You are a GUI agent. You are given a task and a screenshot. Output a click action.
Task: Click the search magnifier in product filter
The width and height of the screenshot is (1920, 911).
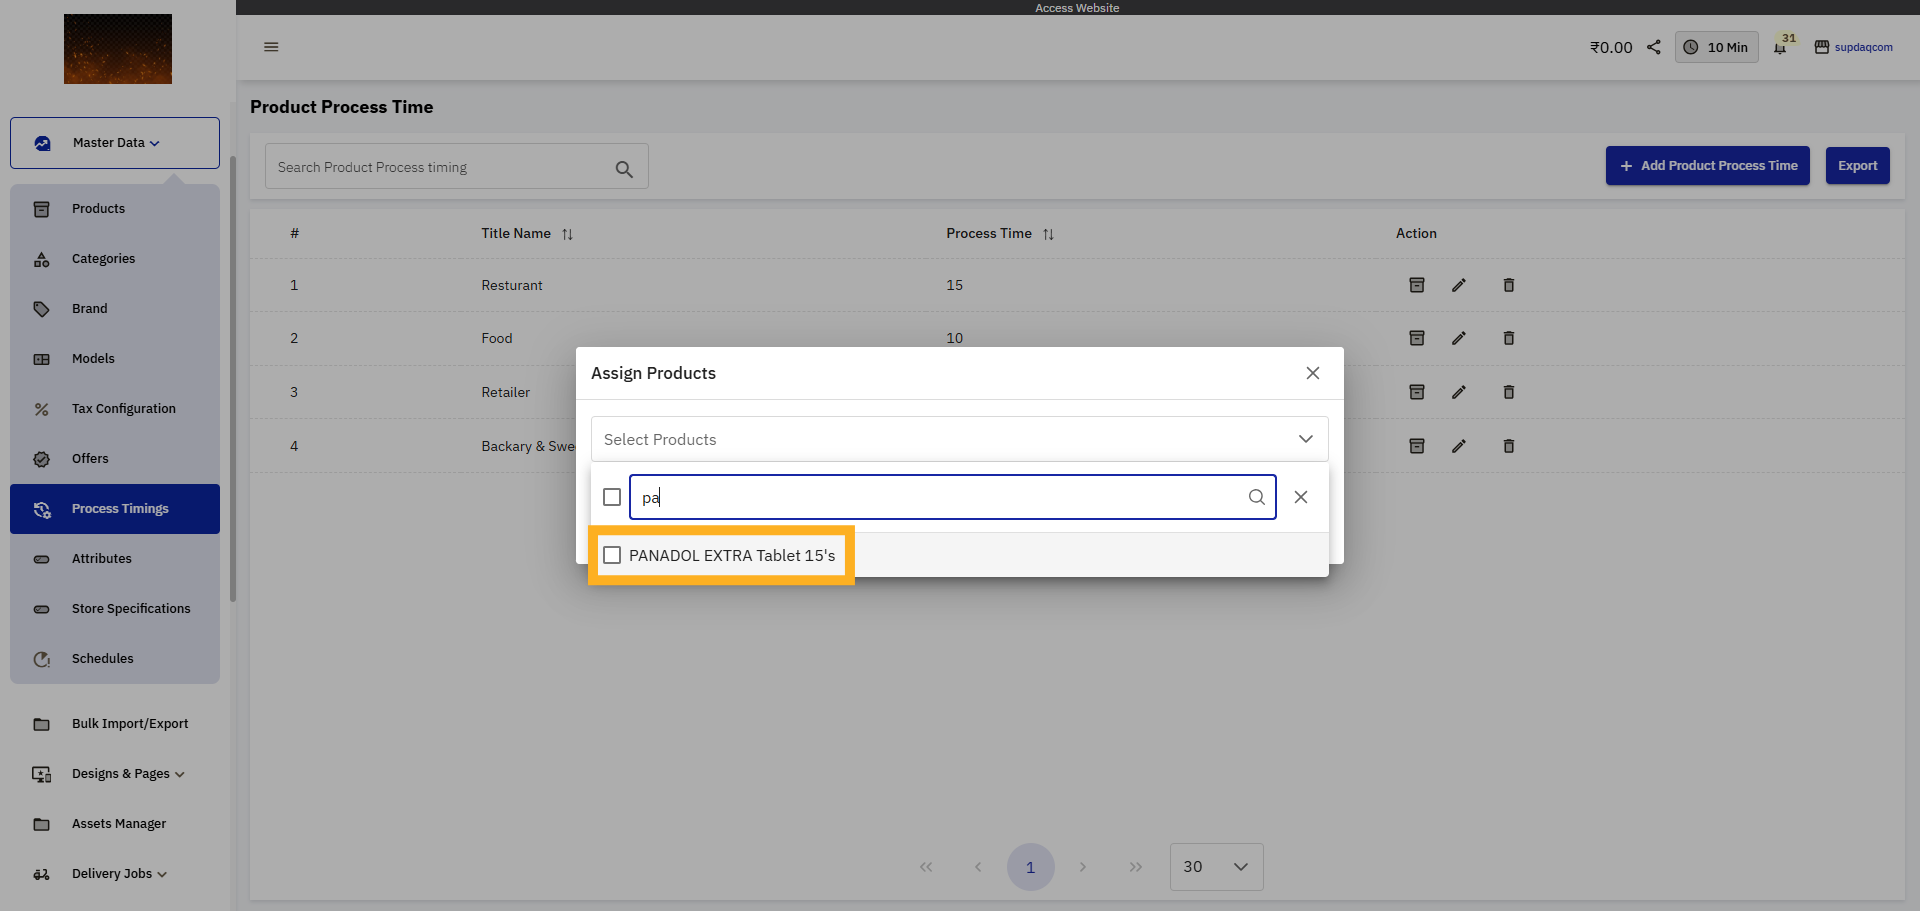pos(1256,497)
